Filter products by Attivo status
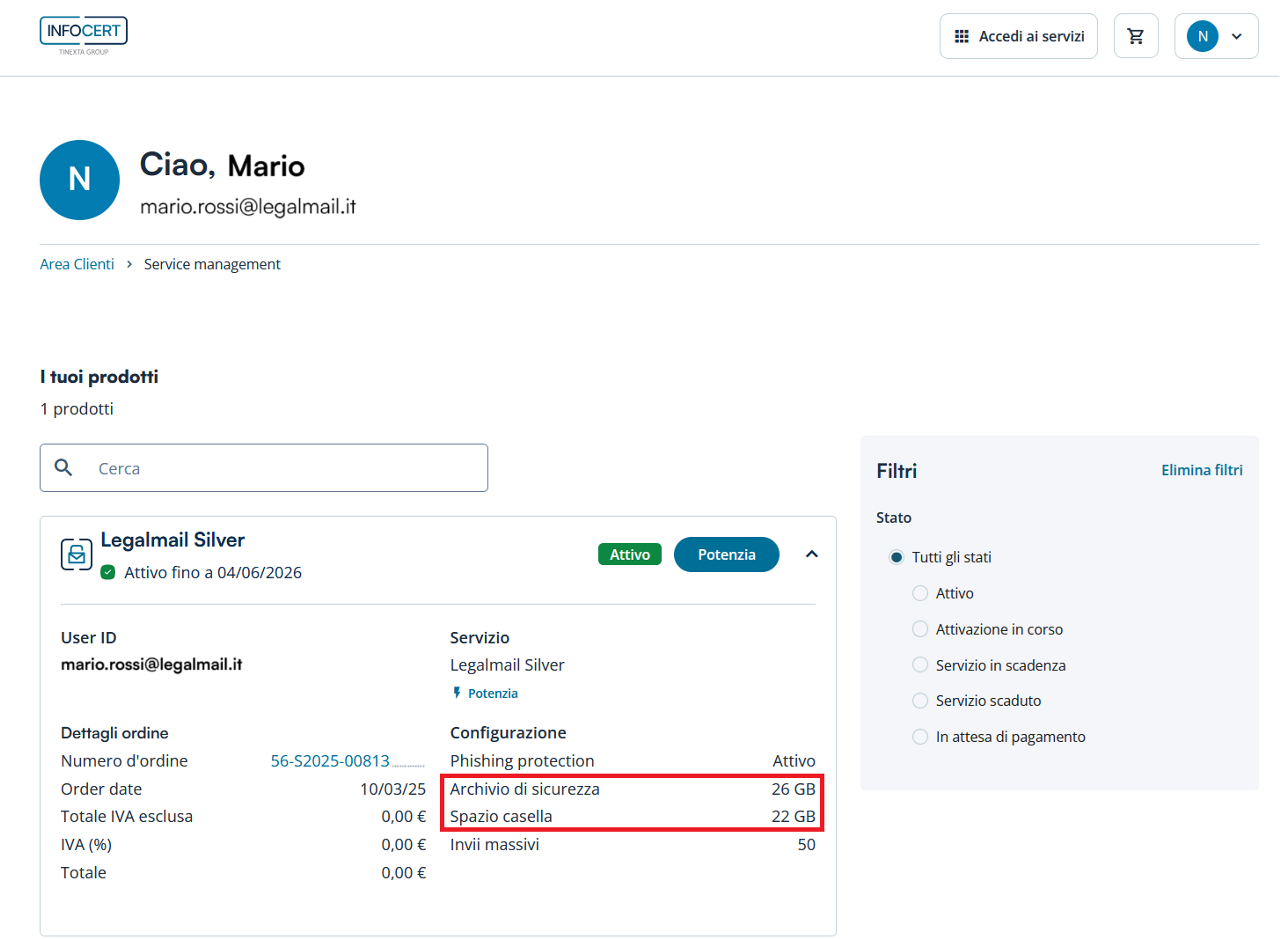1280x939 pixels. click(x=920, y=593)
